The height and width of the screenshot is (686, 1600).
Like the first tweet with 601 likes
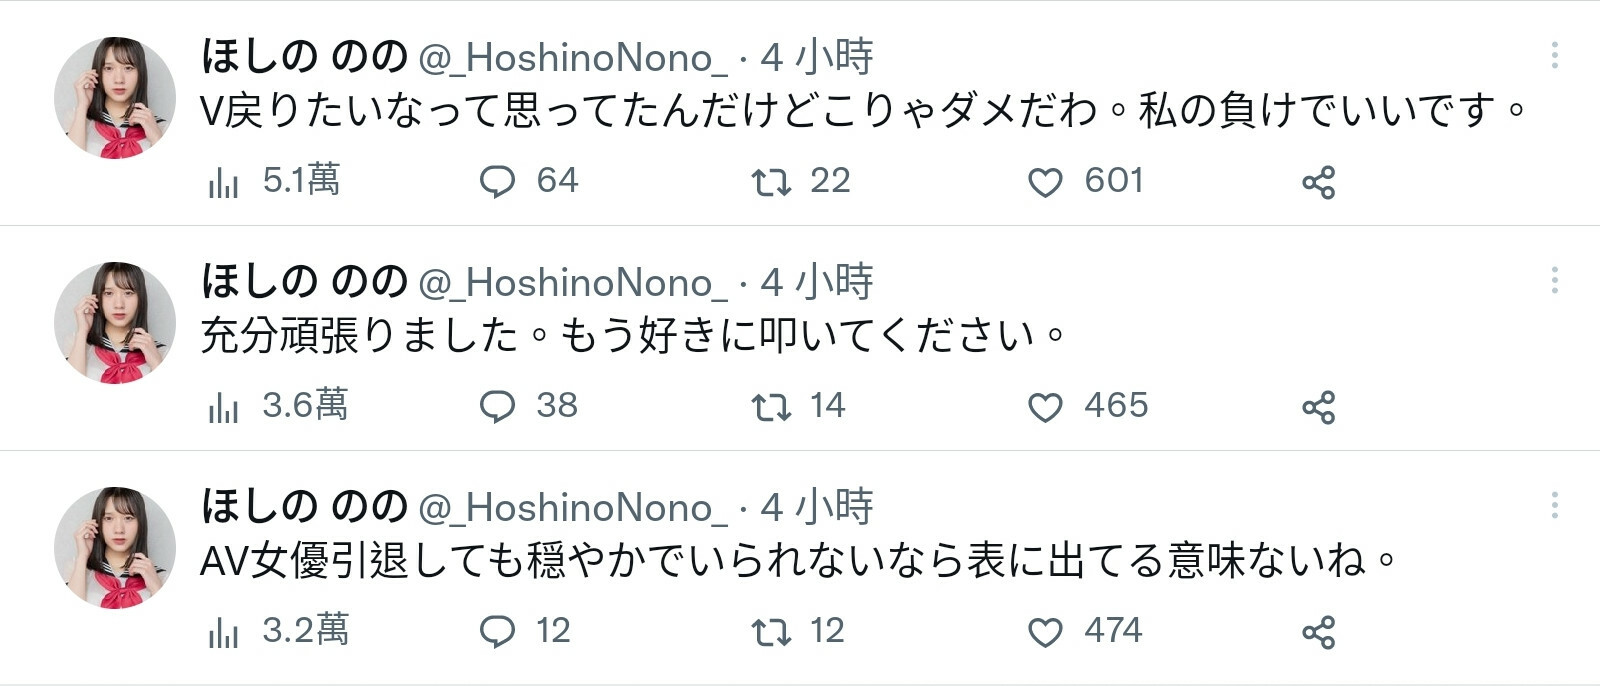point(1045,183)
